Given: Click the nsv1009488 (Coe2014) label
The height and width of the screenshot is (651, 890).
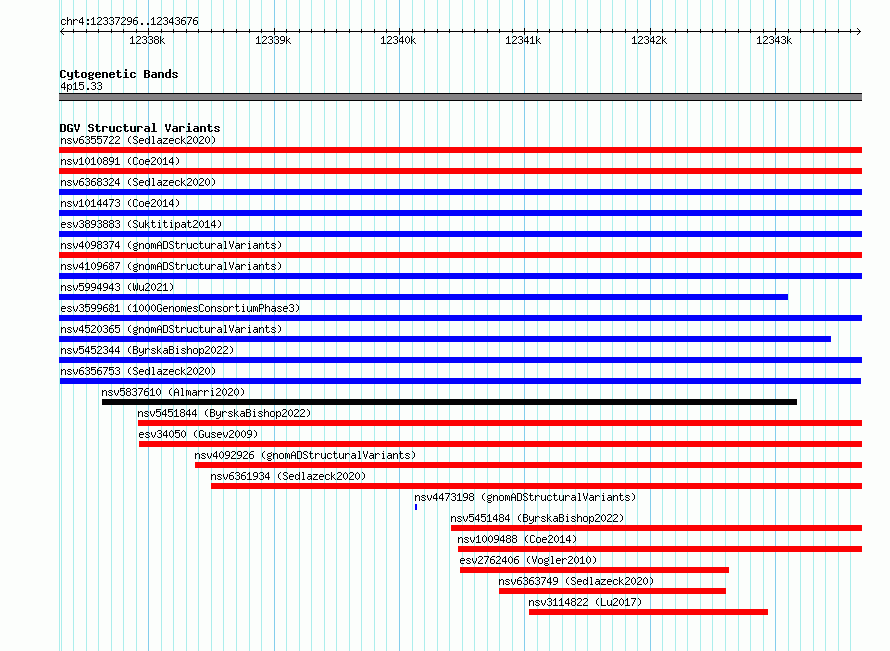Looking at the screenshot, I should pos(517,539).
